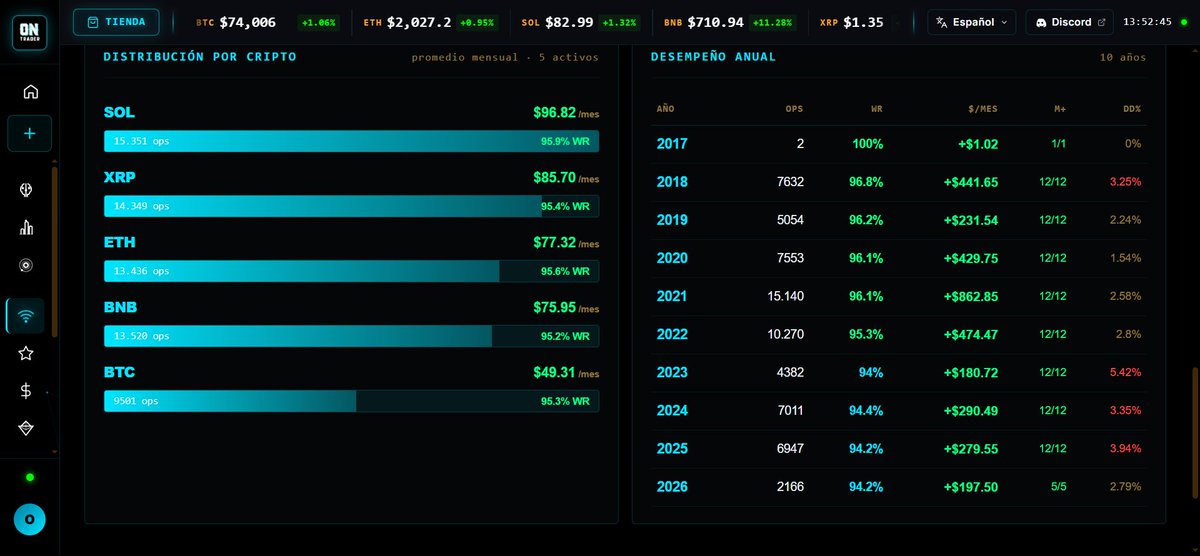Click the +$862.85 monthly value
The width and height of the screenshot is (1200, 556).
[970, 297]
